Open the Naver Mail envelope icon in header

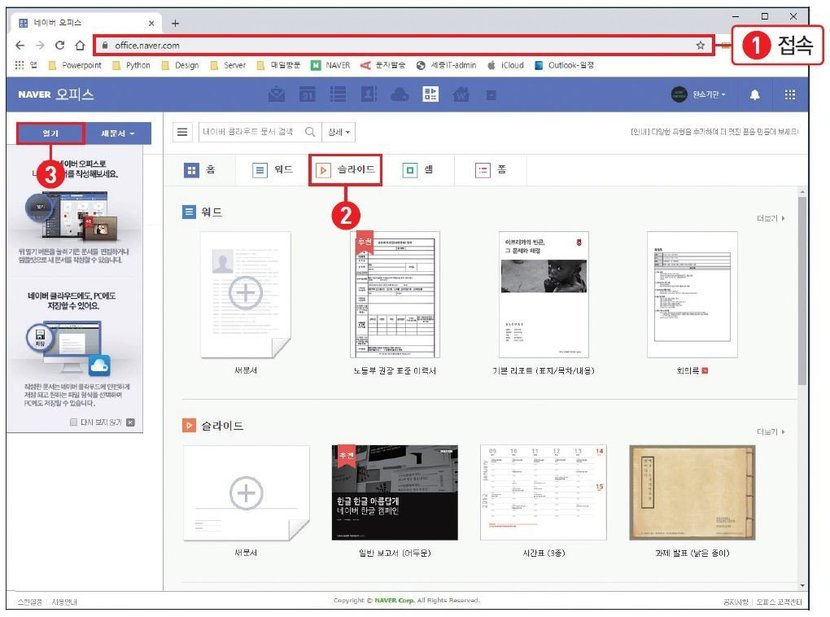point(276,95)
